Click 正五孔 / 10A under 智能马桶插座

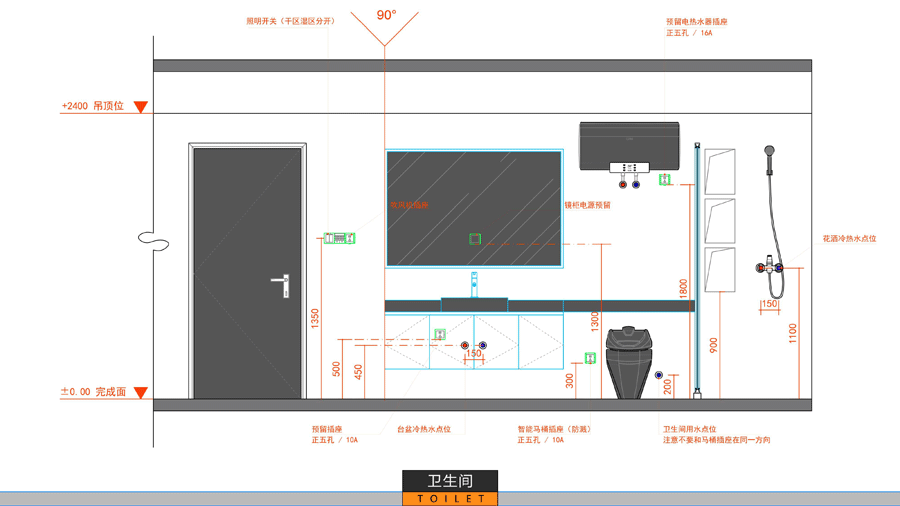pos(541,440)
